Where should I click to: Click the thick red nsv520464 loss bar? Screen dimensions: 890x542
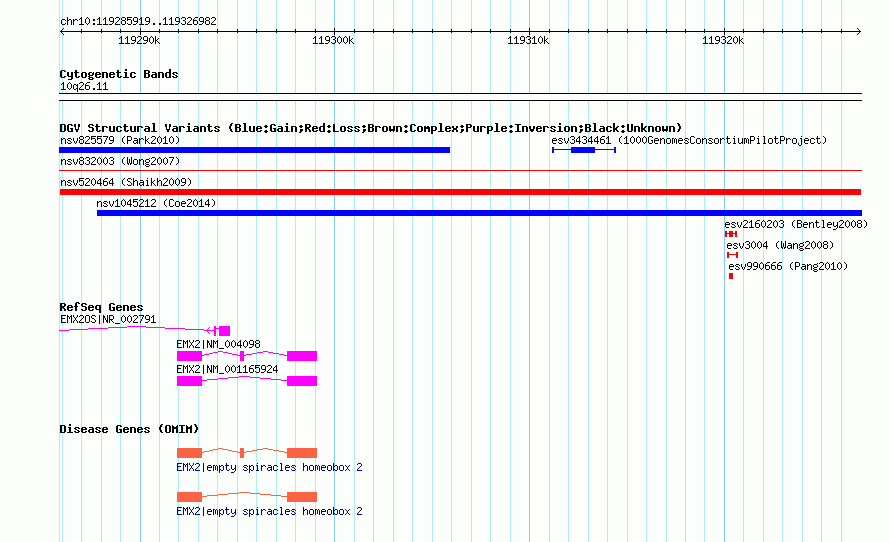(x=460, y=192)
